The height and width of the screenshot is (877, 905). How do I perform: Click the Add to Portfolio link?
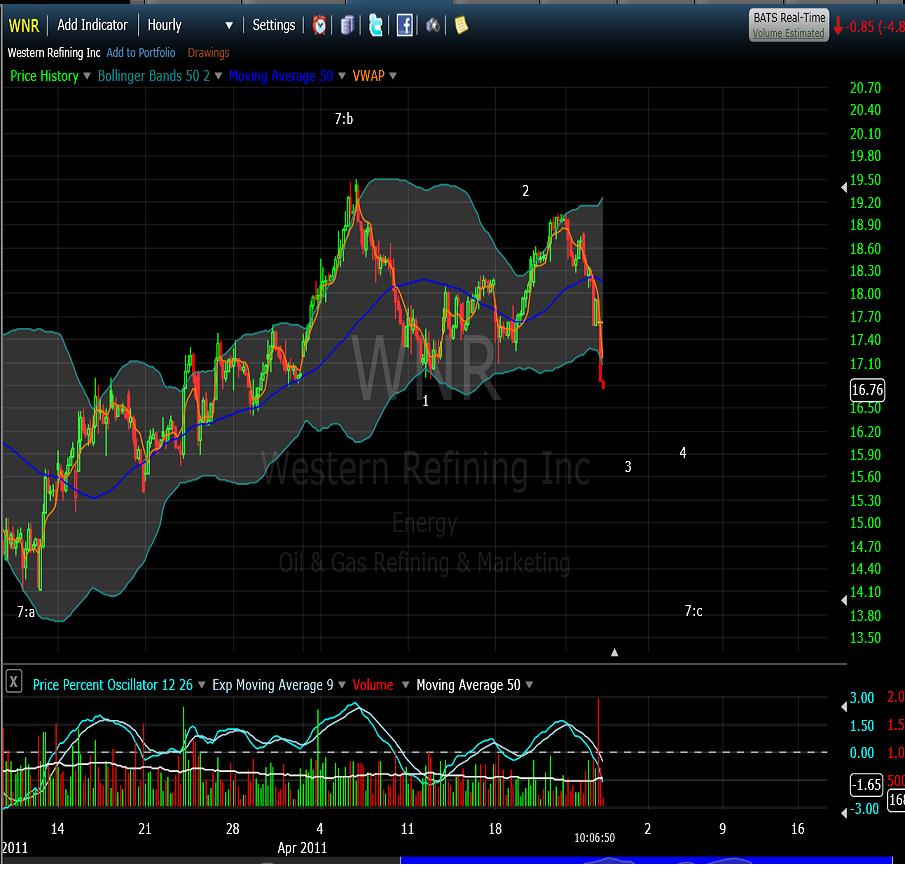tap(140, 53)
